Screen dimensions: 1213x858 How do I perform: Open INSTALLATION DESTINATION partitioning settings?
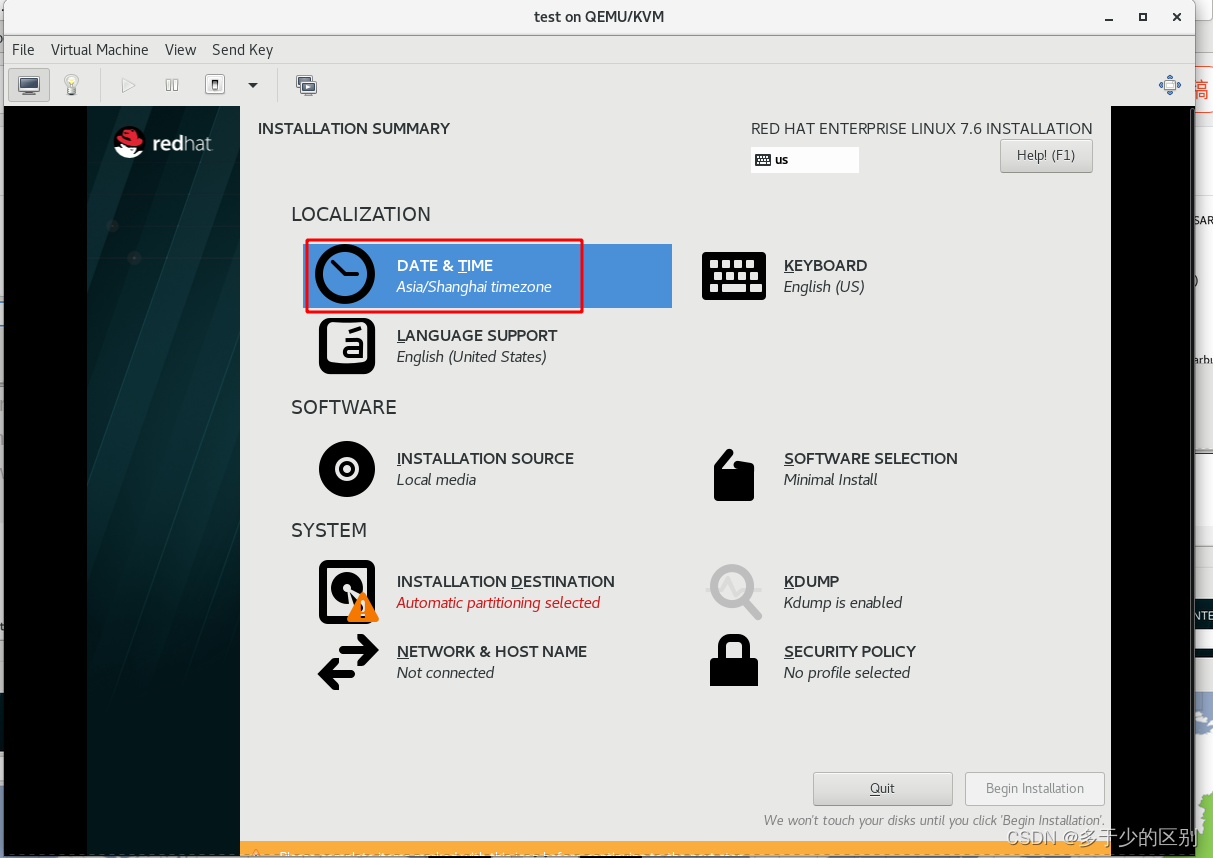click(505, 592)
